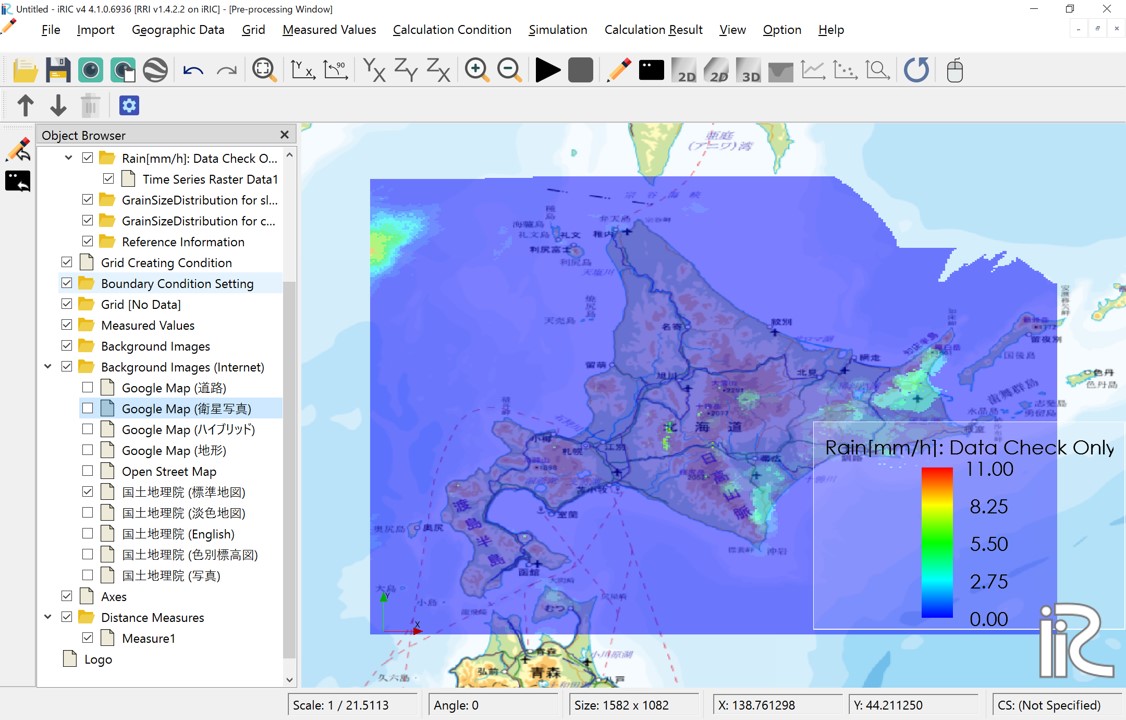
Task: Undo the last action
Action: pyautogui.click(x=193, y=70)
